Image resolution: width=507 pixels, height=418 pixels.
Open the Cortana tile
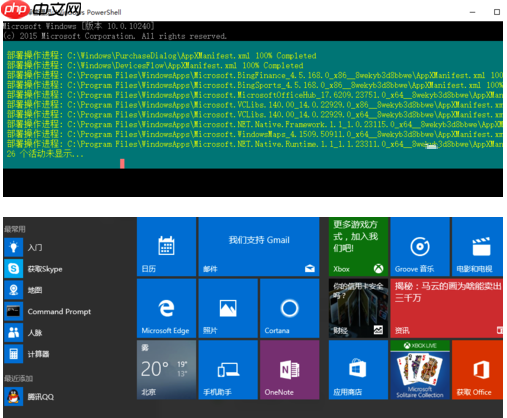pyautogui.click(x=290, y=308)
